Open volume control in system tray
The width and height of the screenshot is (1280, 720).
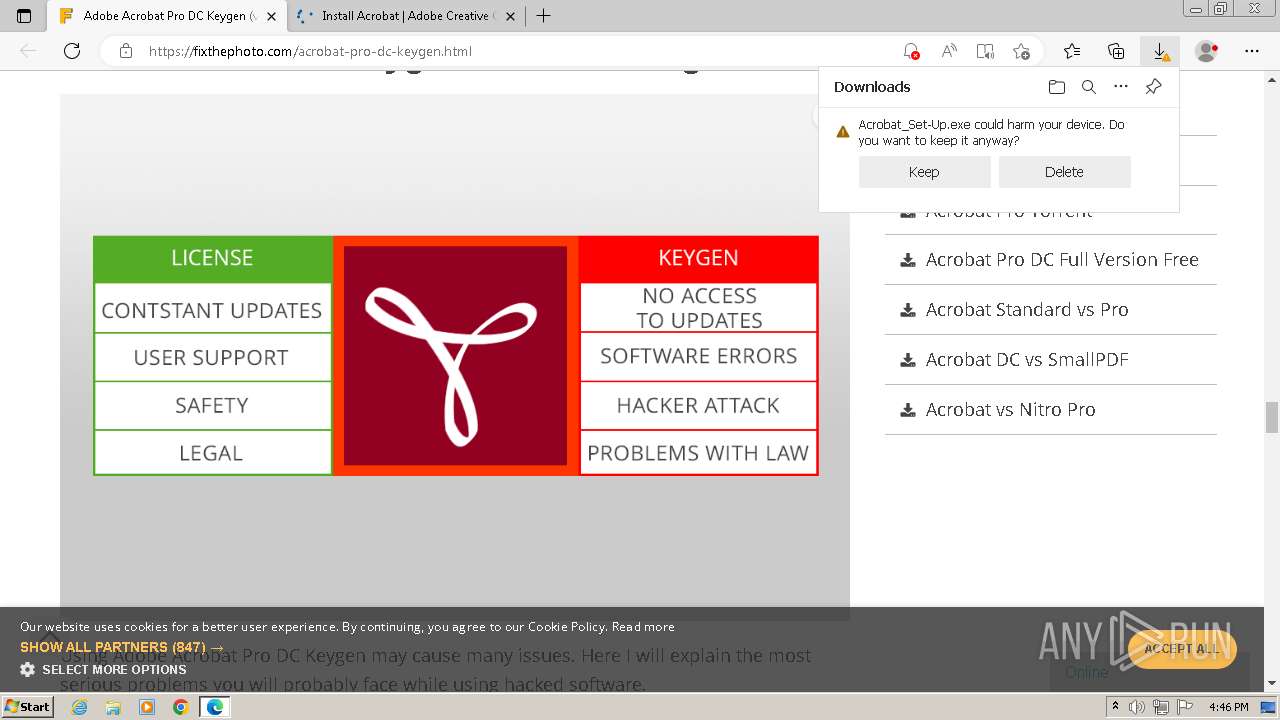[1138, 707]
